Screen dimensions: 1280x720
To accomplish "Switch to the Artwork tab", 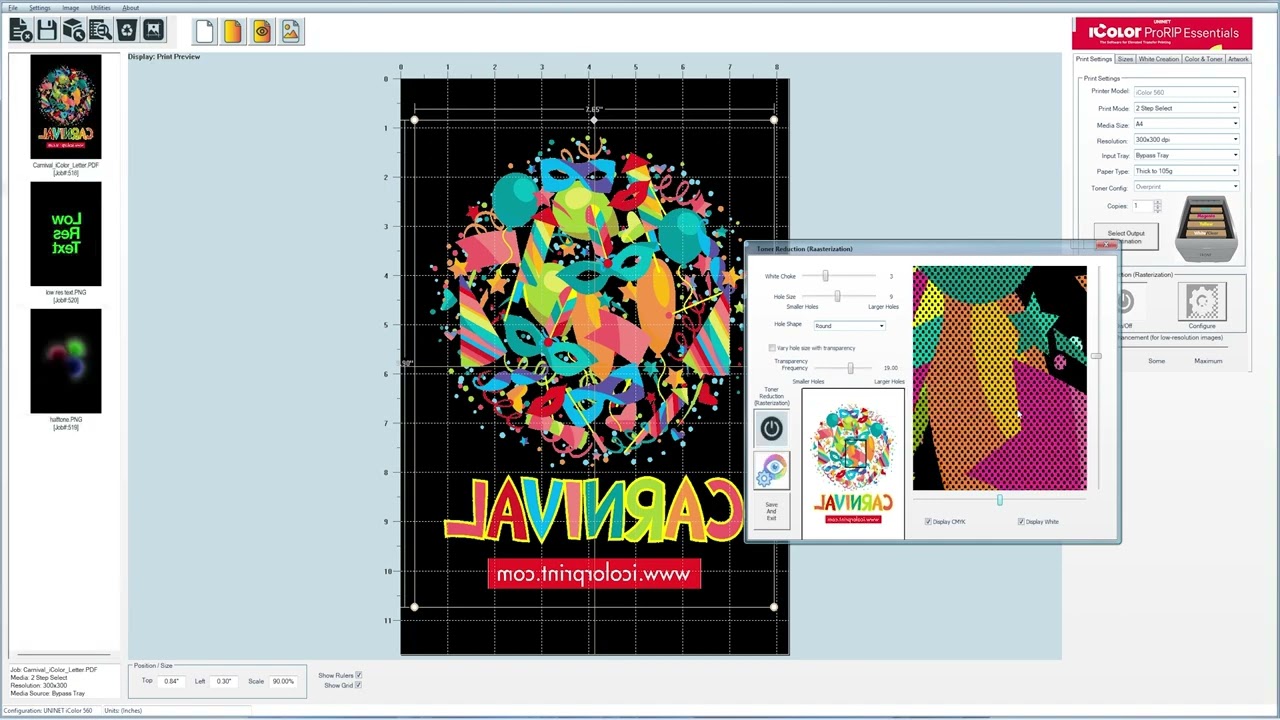I will [1238, 59].
